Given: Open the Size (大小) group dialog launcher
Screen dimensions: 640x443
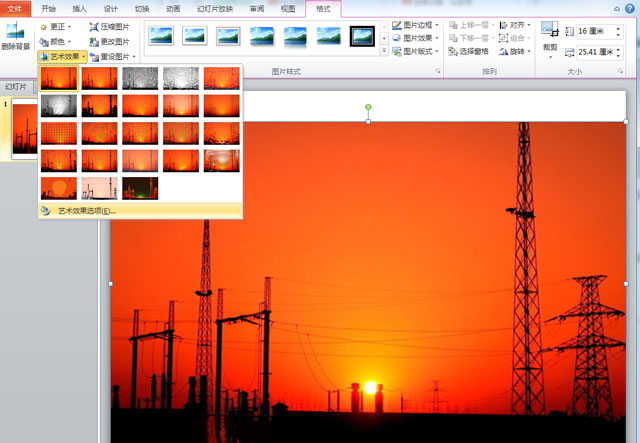Looking at the screenshot, I should (620, 71).
